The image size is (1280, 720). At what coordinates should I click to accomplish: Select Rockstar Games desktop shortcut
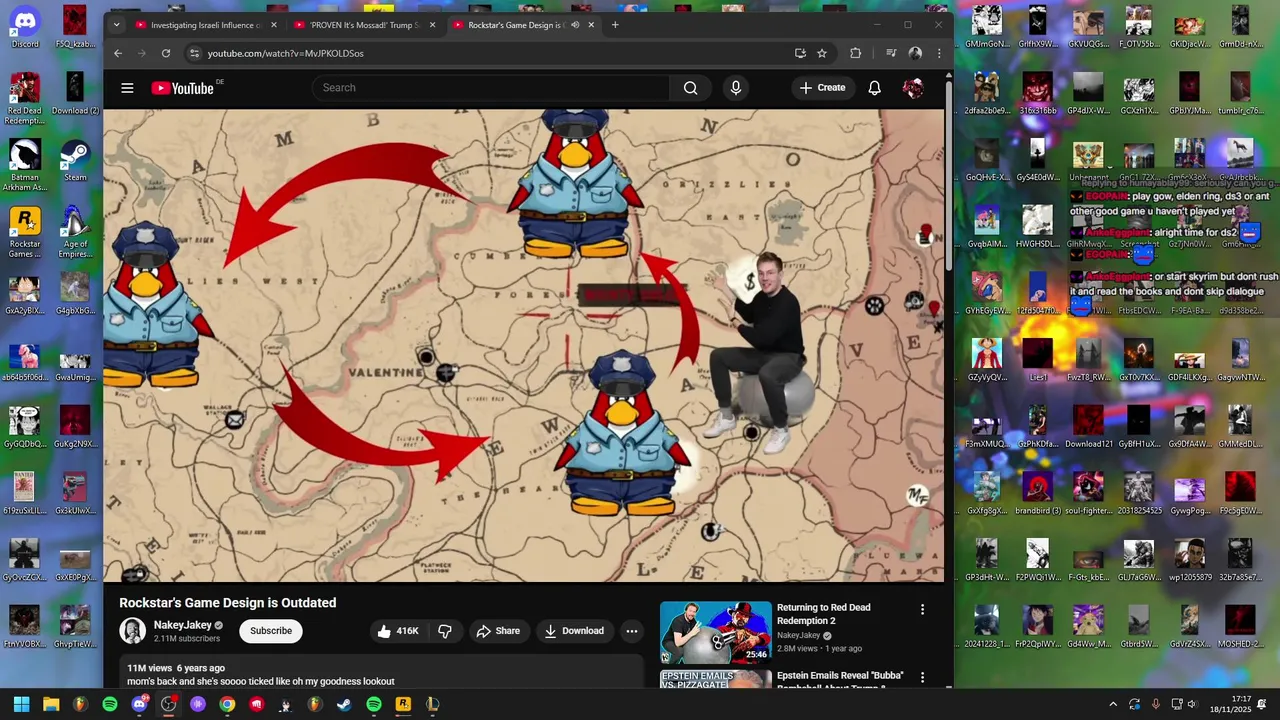click(25, 232)
